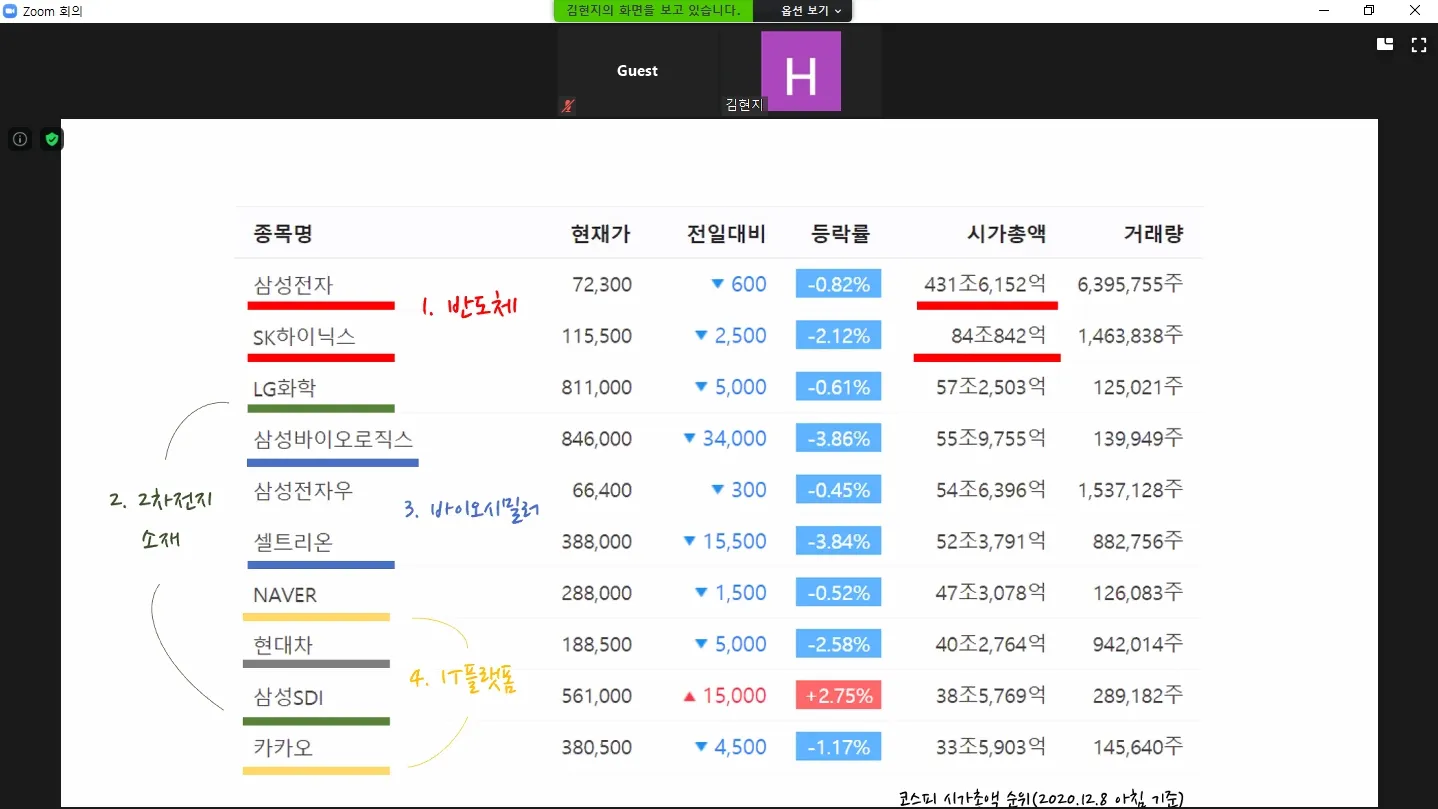Click the 현재가 column header
This screenshot has height=809, width=1438.
(601, 234)
